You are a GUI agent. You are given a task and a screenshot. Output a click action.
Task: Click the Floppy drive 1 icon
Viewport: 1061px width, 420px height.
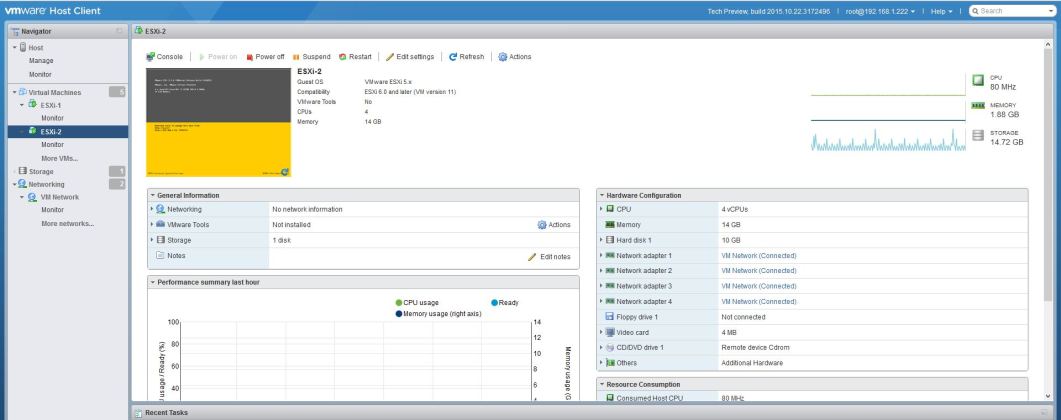point(610,317)
